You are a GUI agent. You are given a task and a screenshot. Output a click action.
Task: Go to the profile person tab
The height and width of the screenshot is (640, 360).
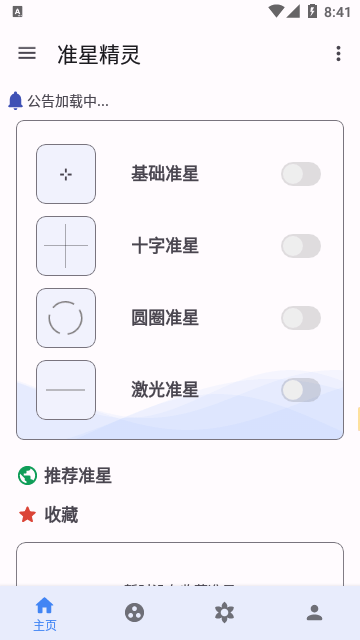tap(314, 613)
